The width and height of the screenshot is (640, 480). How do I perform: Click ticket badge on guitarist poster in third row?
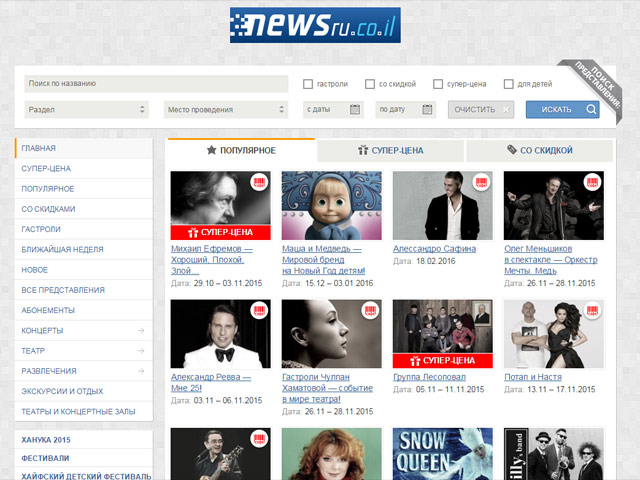point(259,439)
